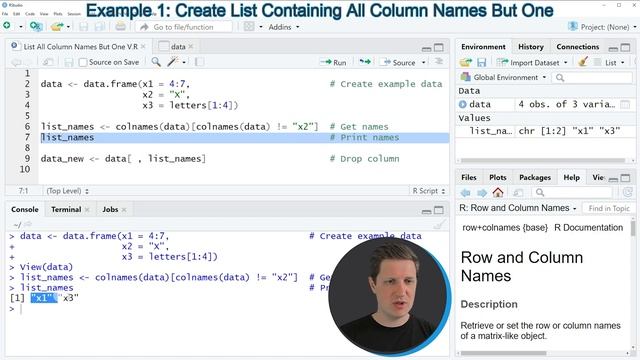Viewport: 640px width, 360px height.
Task: Click the New File plus icon
Action: (7, 26)
